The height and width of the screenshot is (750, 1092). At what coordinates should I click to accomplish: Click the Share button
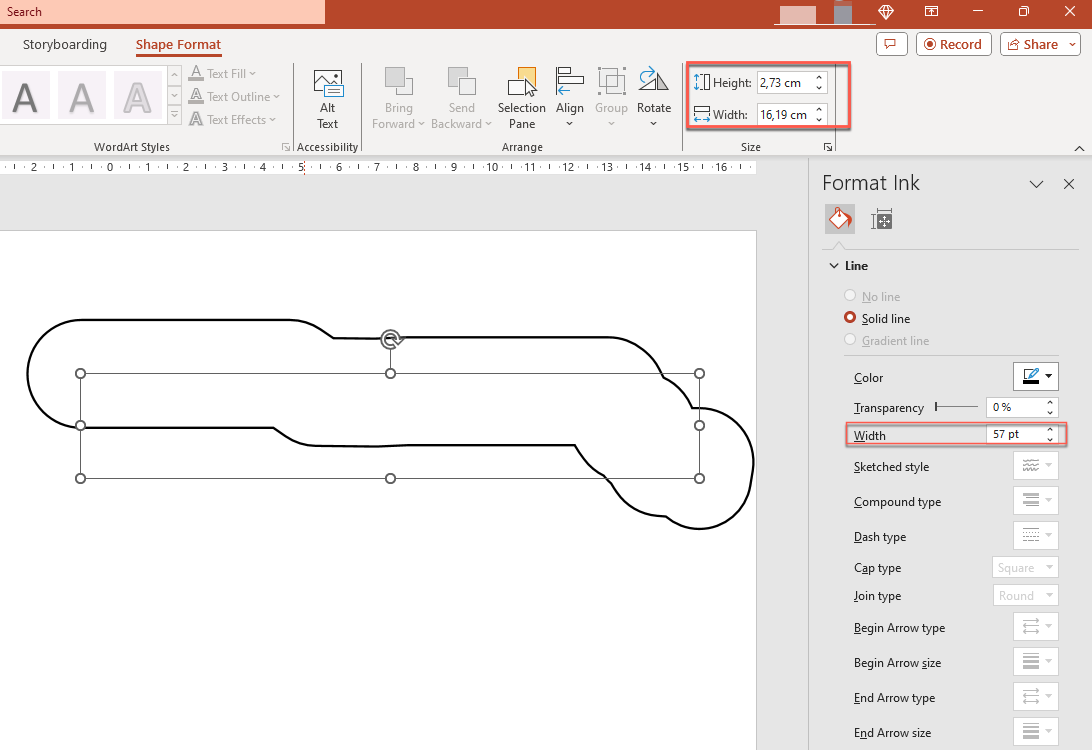pos(1032,44)
